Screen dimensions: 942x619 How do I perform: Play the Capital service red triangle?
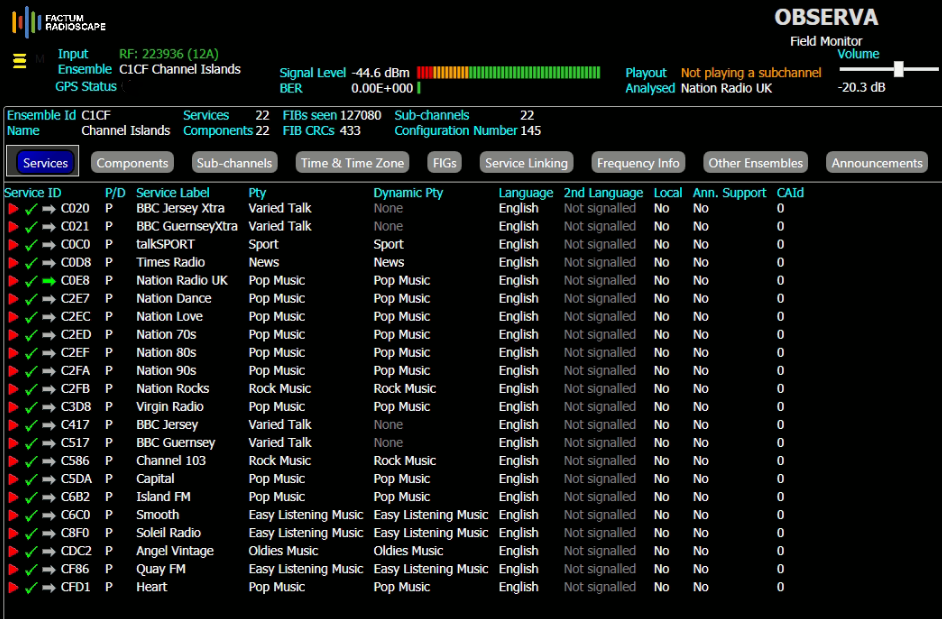pos(13,480)
